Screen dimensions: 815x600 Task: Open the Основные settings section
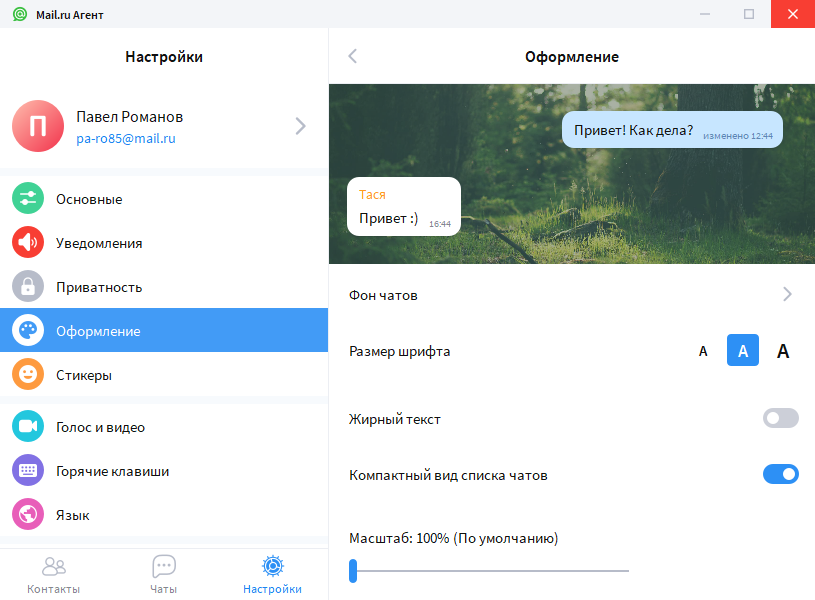click(164, 199)
